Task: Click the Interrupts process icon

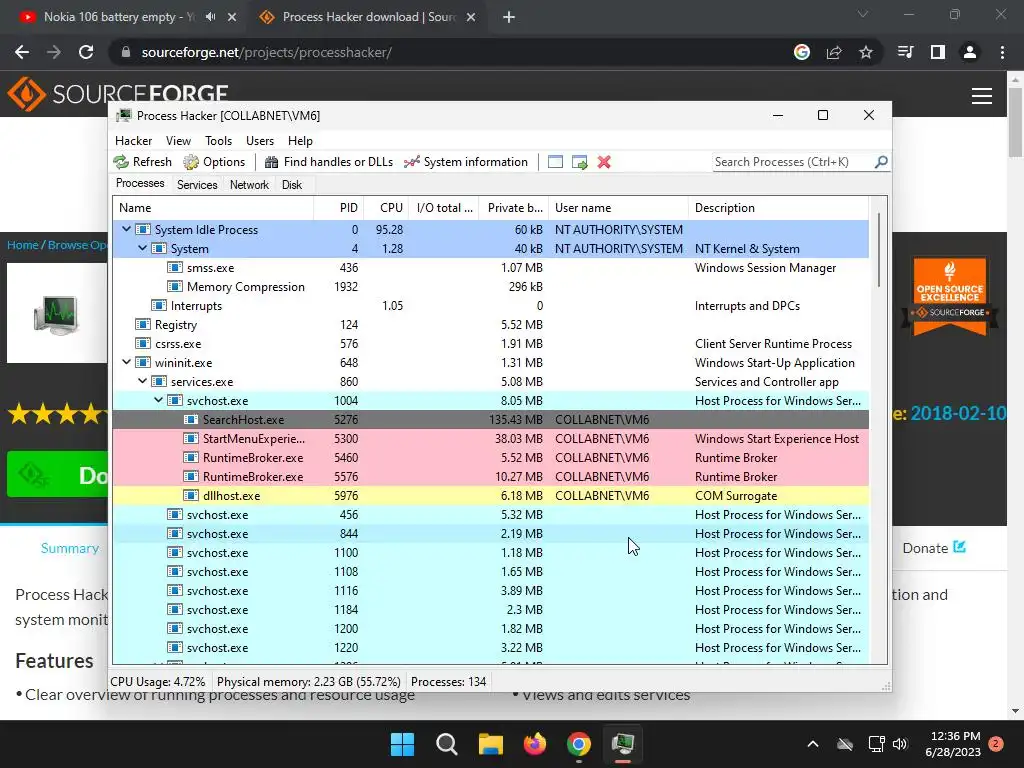Action: point(159,306)
